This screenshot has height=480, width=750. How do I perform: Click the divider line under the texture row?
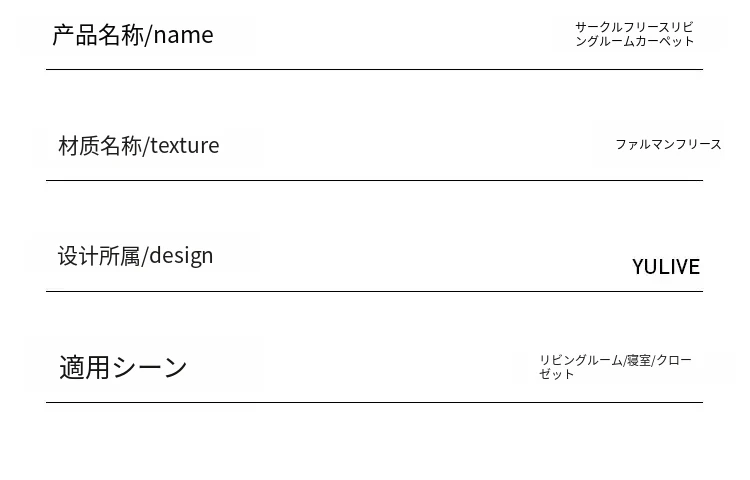click(x=375, y=180)
